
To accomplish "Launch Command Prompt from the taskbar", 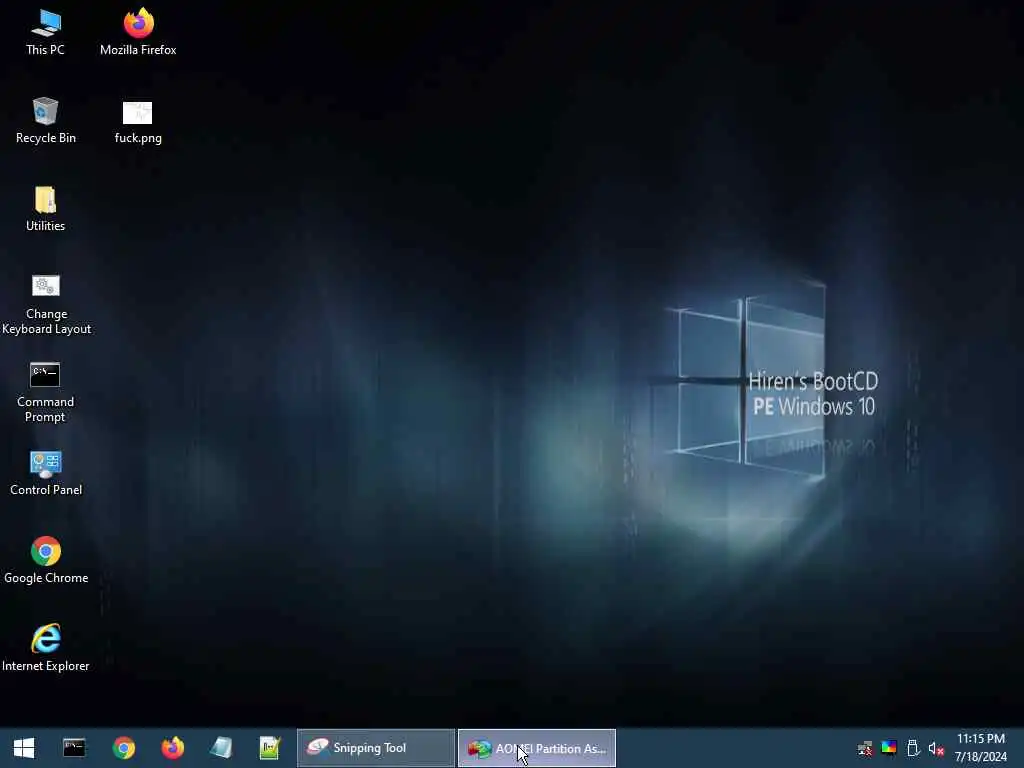I will tap(74, 748).
